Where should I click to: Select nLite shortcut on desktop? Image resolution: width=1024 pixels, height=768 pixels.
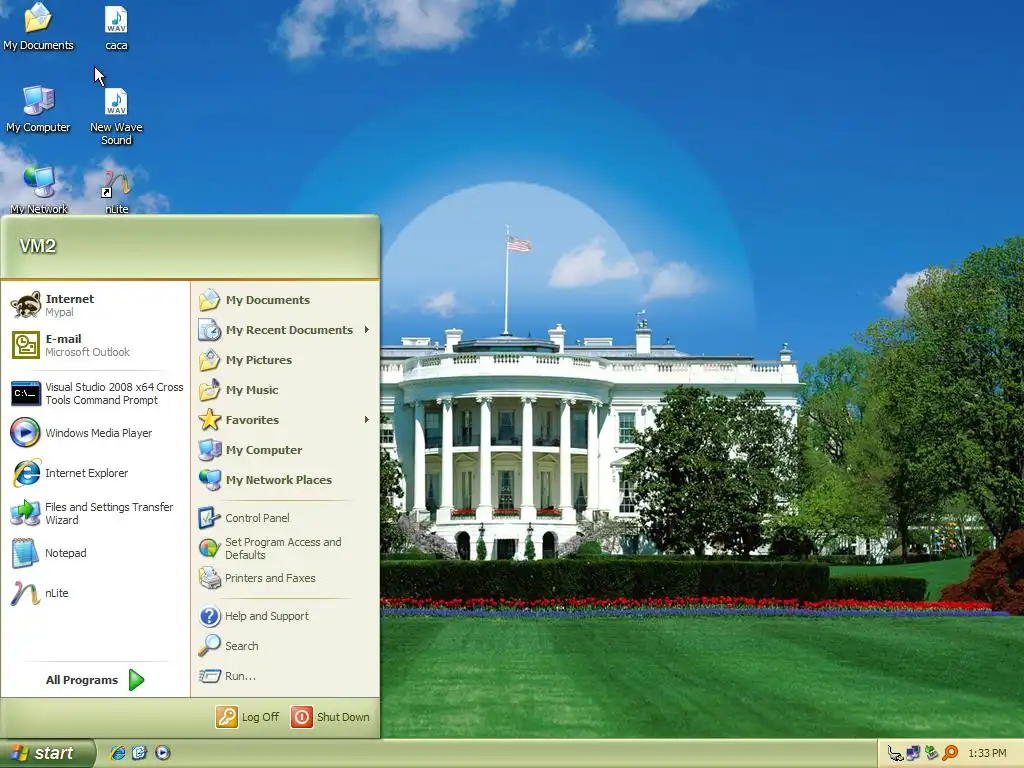pyautogui.click(x=116, y=191)
